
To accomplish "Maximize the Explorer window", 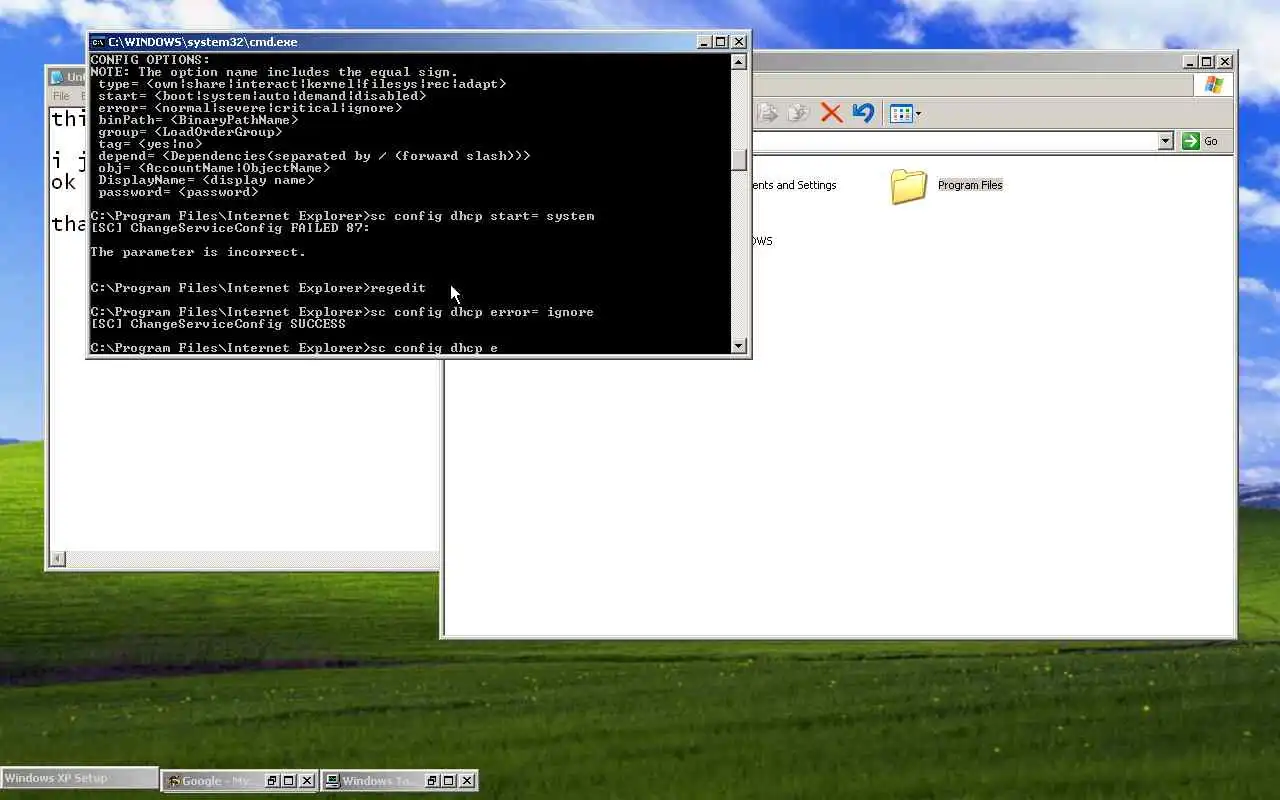I will 1207,62.
